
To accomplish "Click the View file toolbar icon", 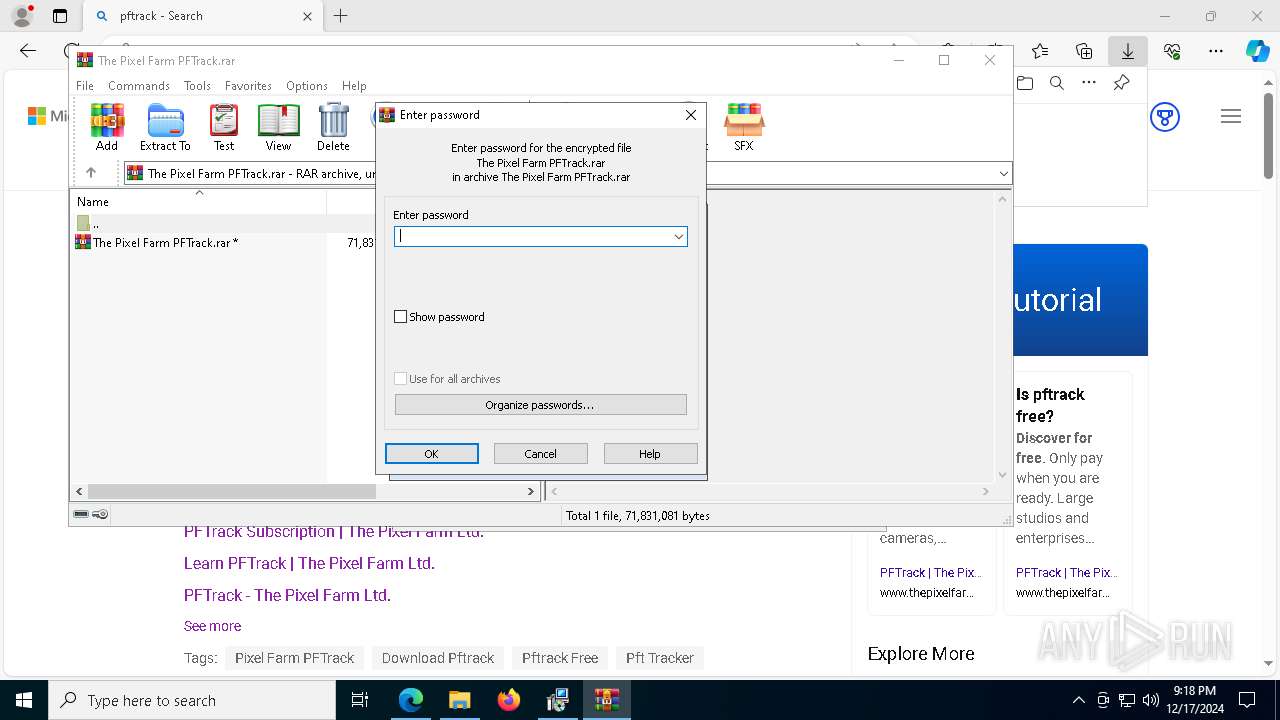I will tap(278, 127).
